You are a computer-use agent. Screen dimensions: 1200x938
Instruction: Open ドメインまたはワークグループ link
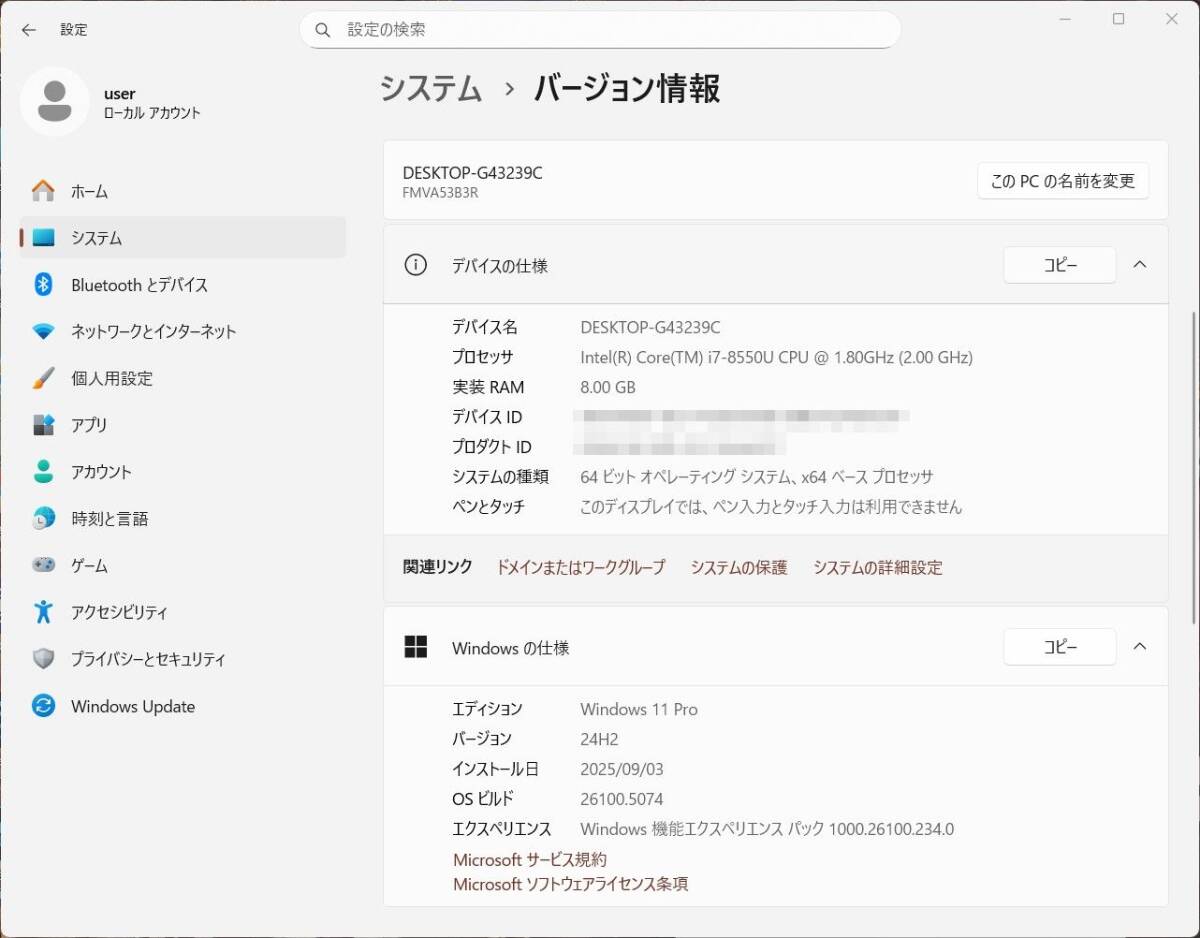581,567
